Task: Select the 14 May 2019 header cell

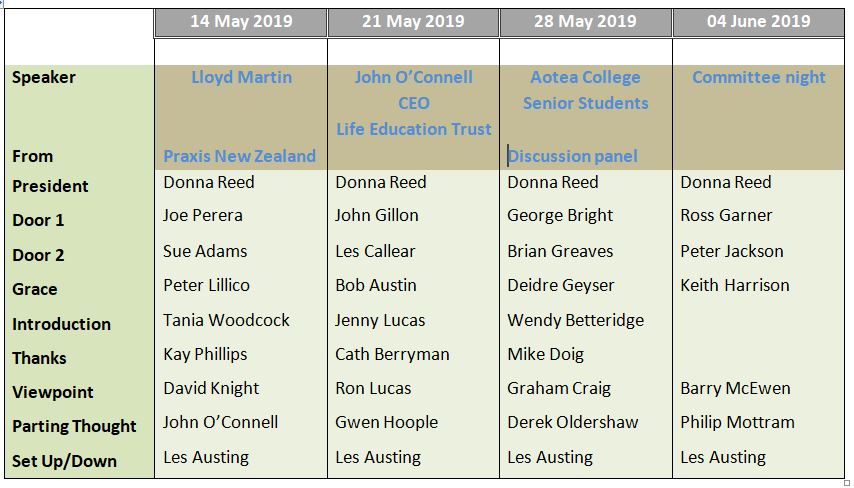Action: tap(241, 22)
